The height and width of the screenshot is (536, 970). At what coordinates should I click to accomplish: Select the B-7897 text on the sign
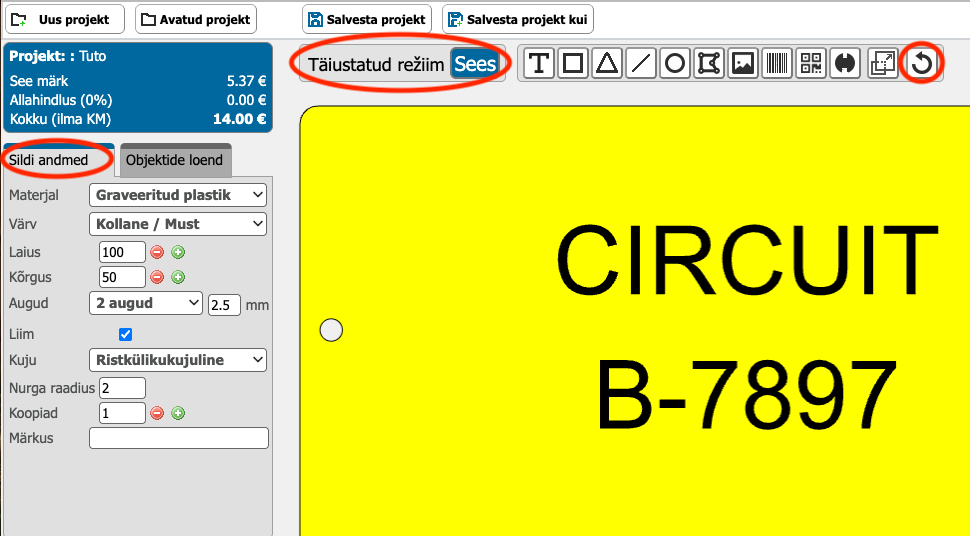click(746, 396)
